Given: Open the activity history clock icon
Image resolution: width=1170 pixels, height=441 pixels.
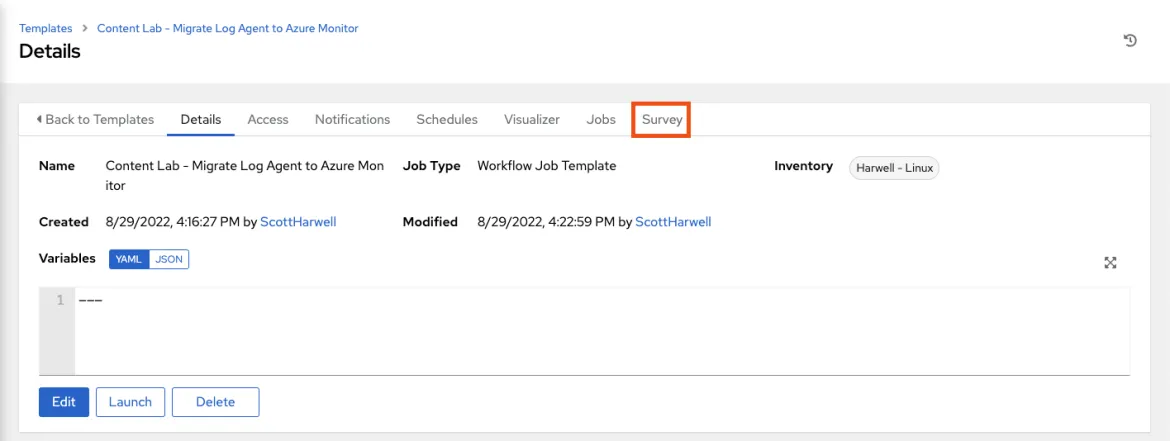Looking at the screenshot, I should click(1130, 41).
